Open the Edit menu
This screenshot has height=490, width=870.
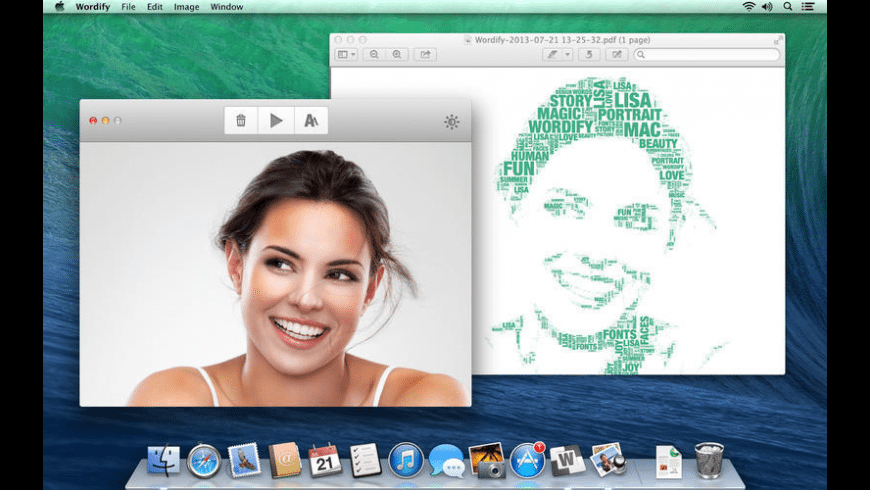pos(154,7)
